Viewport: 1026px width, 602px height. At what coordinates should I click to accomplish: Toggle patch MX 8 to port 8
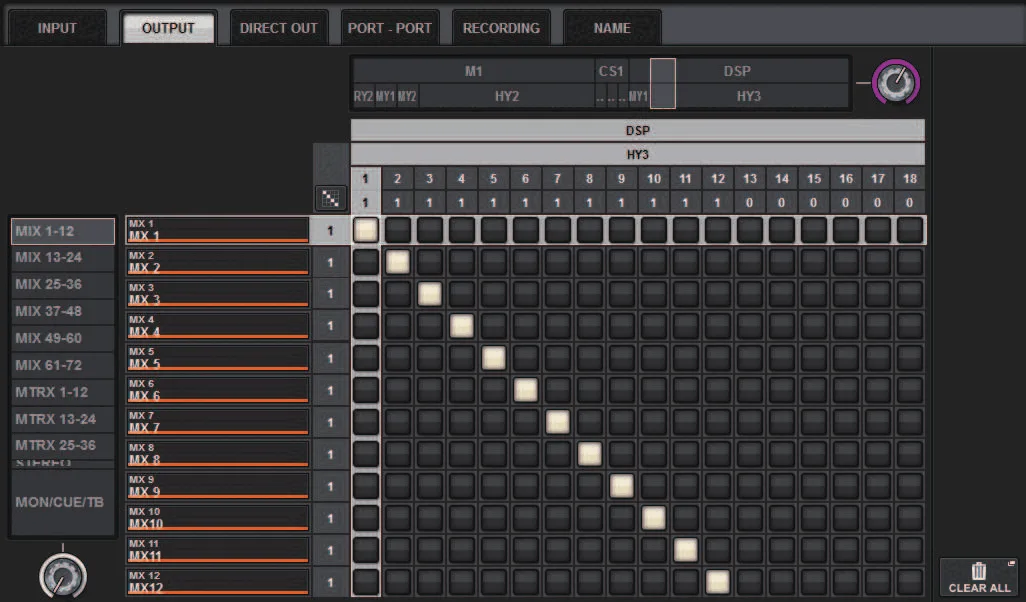pyautogui.click(x=590, y=454)
